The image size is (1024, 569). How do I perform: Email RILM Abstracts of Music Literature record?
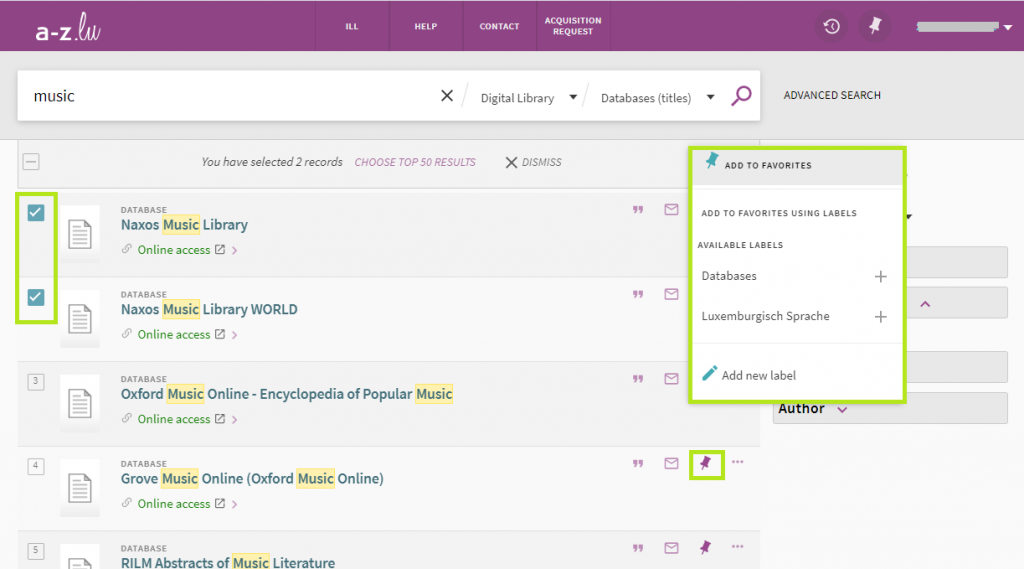point(671,548)
